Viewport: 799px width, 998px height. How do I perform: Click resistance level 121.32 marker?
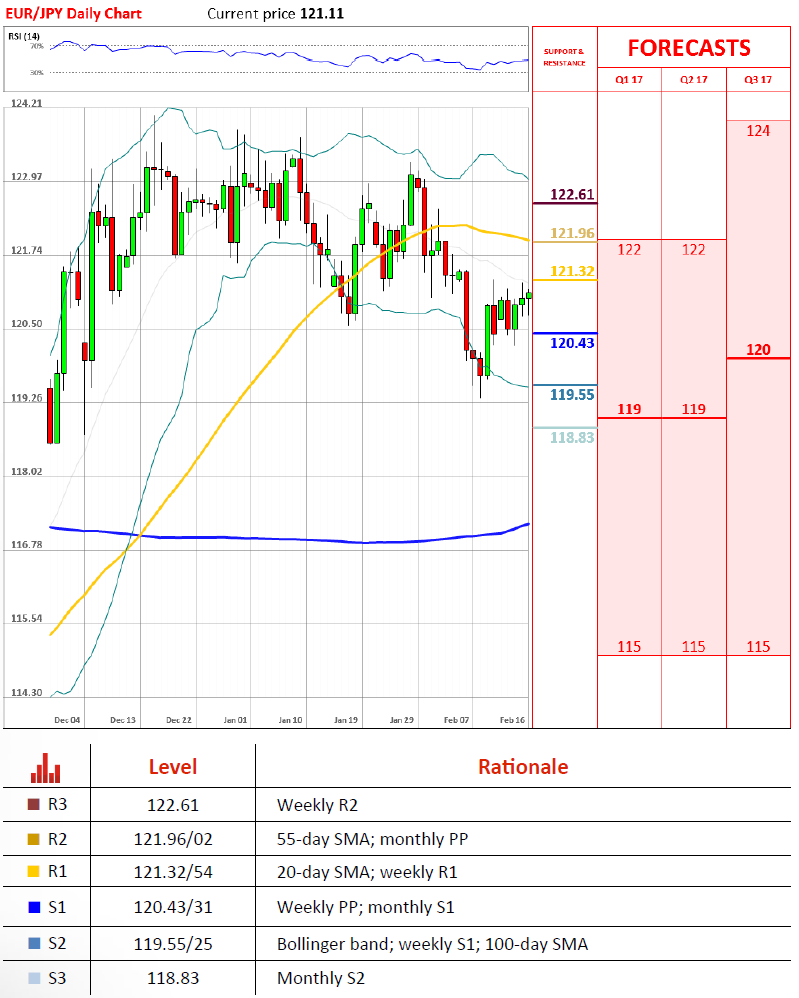click(x=572, y=271)
